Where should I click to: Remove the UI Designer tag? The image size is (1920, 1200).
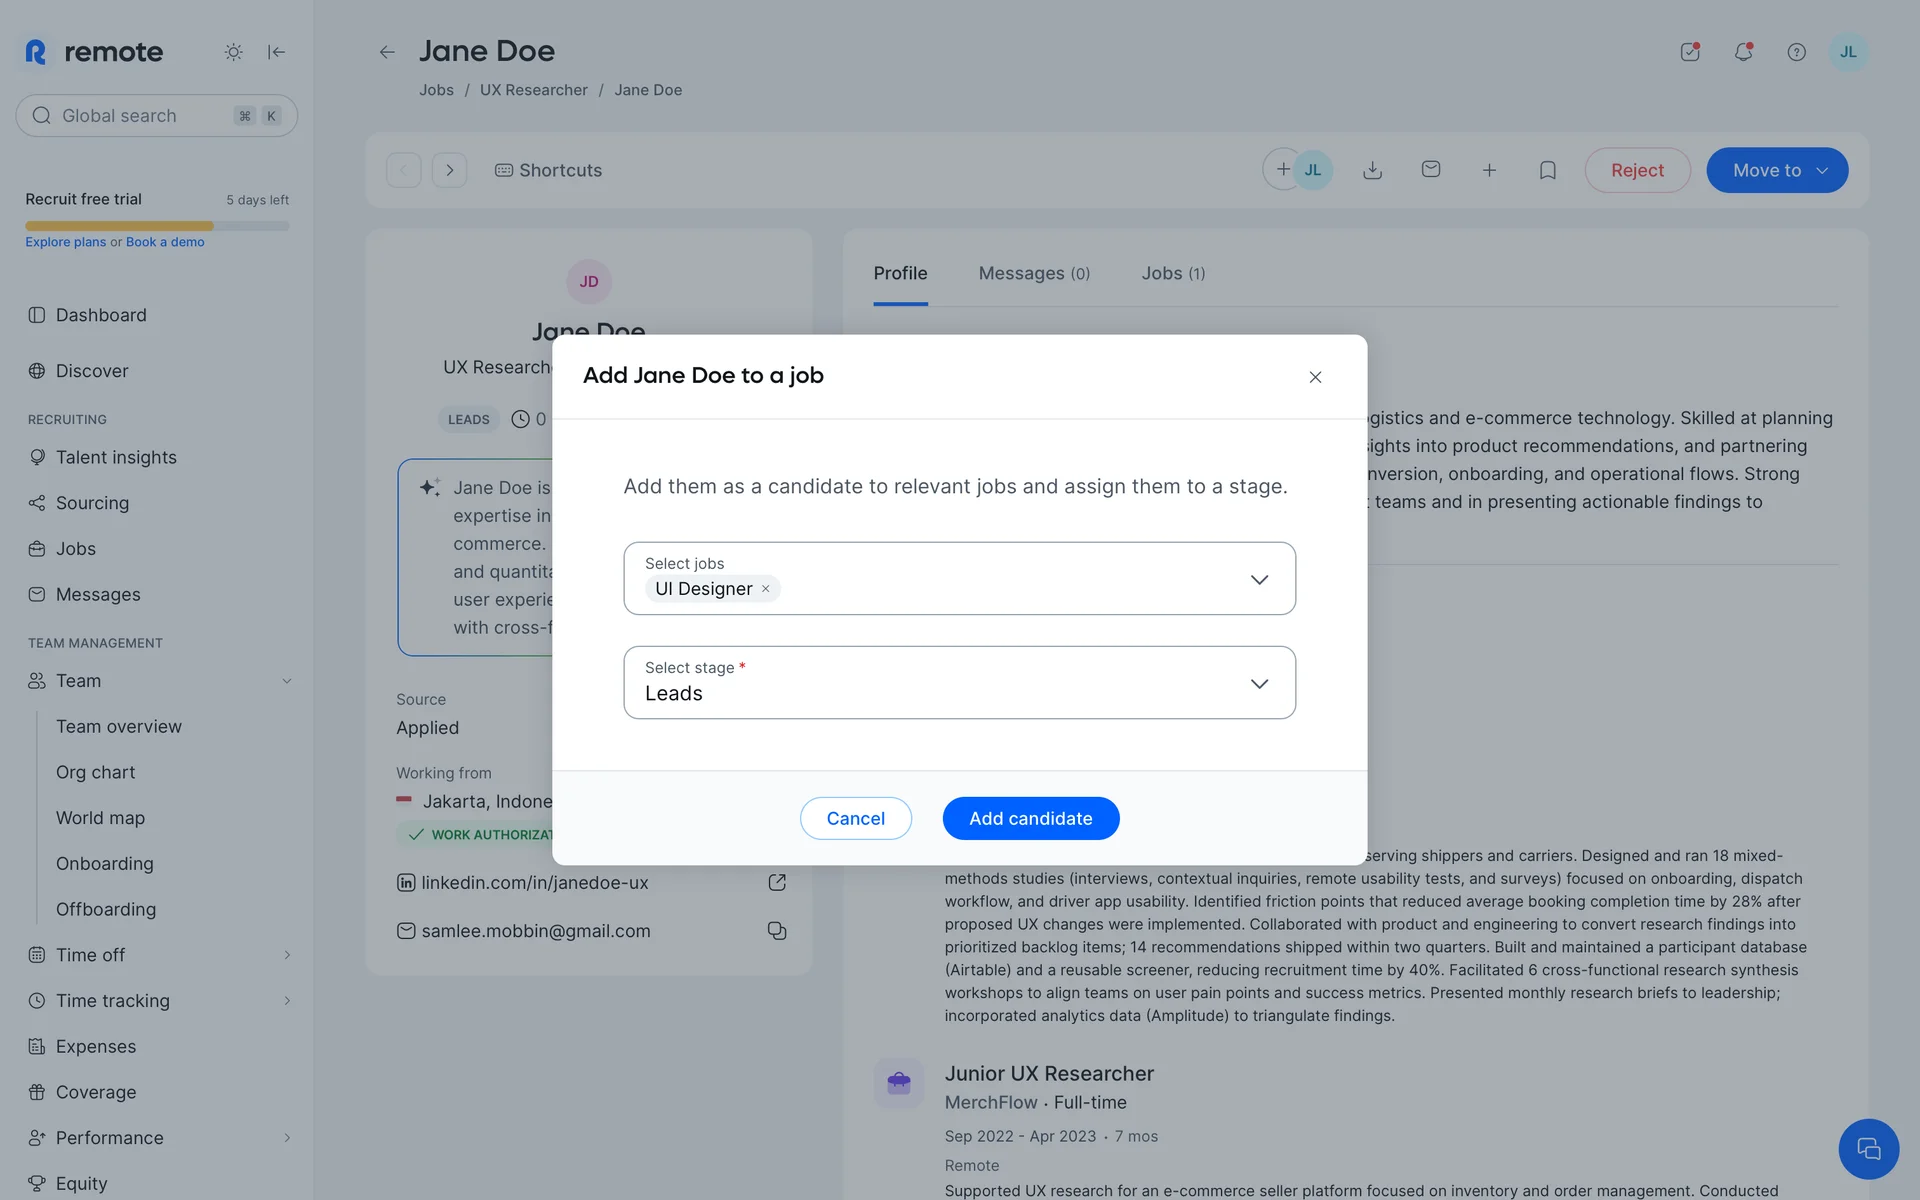pos(766,589)
